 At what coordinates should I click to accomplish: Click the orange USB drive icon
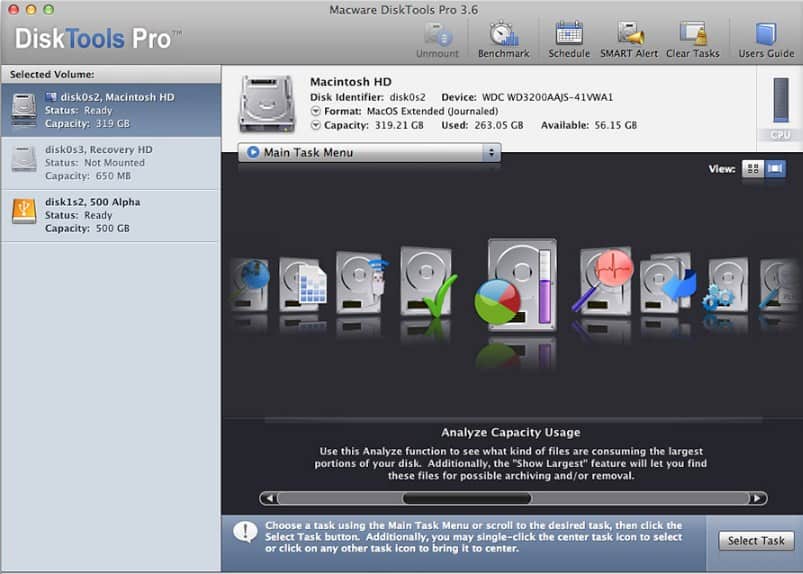[x=24, y=211]
